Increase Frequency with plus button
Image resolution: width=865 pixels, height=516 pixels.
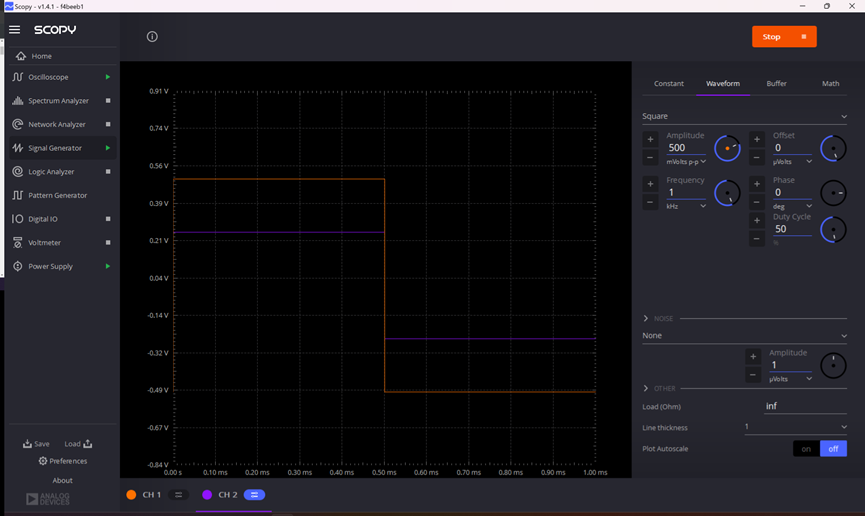click(x=650, y=184)
